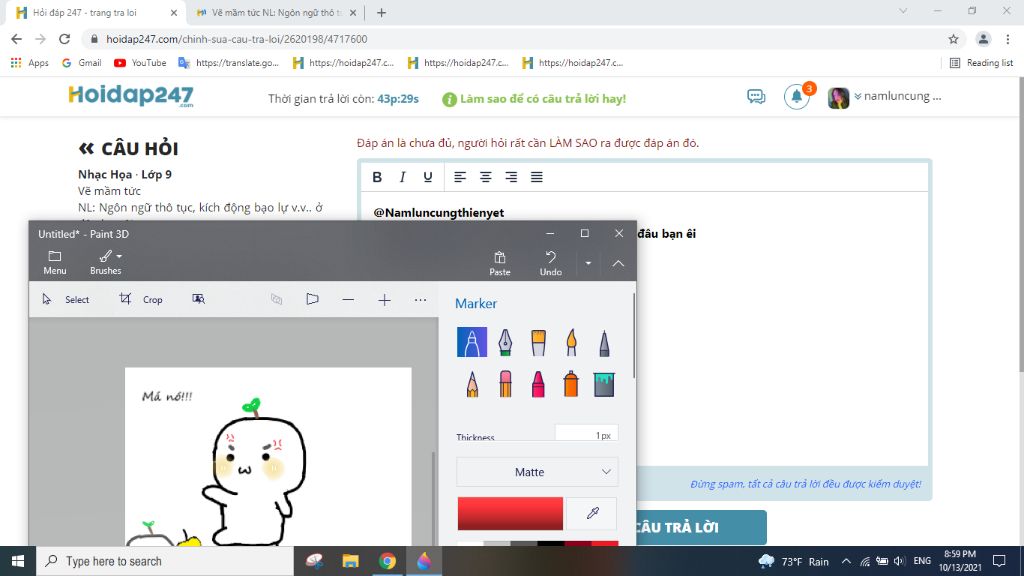Expand the Paint 3D history dropdown arrow
Viewport: 1024px width, 576px height.
588,263
